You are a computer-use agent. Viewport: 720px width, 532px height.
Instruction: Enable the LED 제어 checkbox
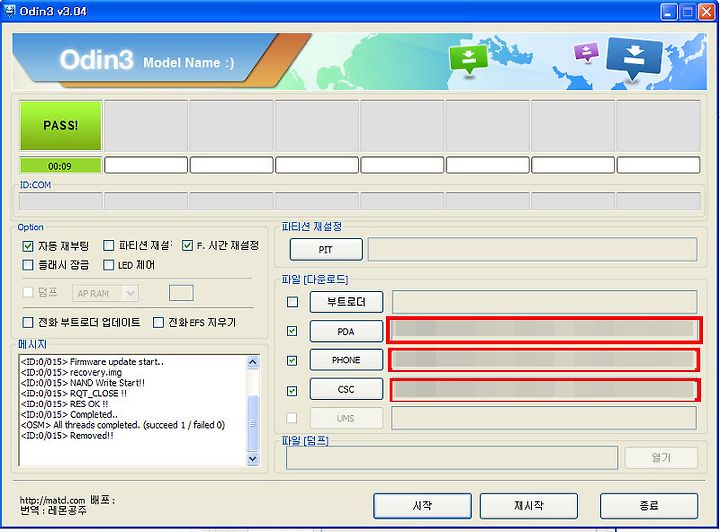[108, 265]
